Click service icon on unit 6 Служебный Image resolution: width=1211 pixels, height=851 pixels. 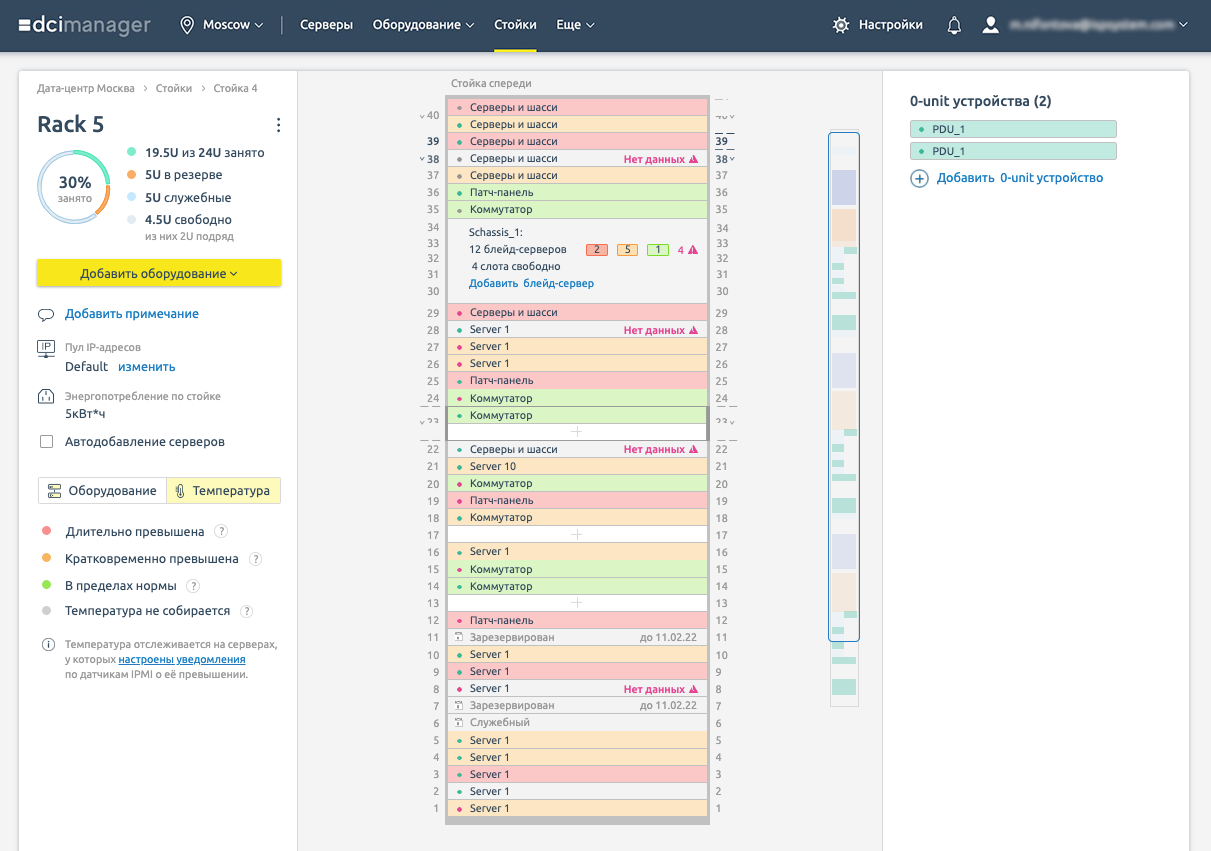click(459, 723)
